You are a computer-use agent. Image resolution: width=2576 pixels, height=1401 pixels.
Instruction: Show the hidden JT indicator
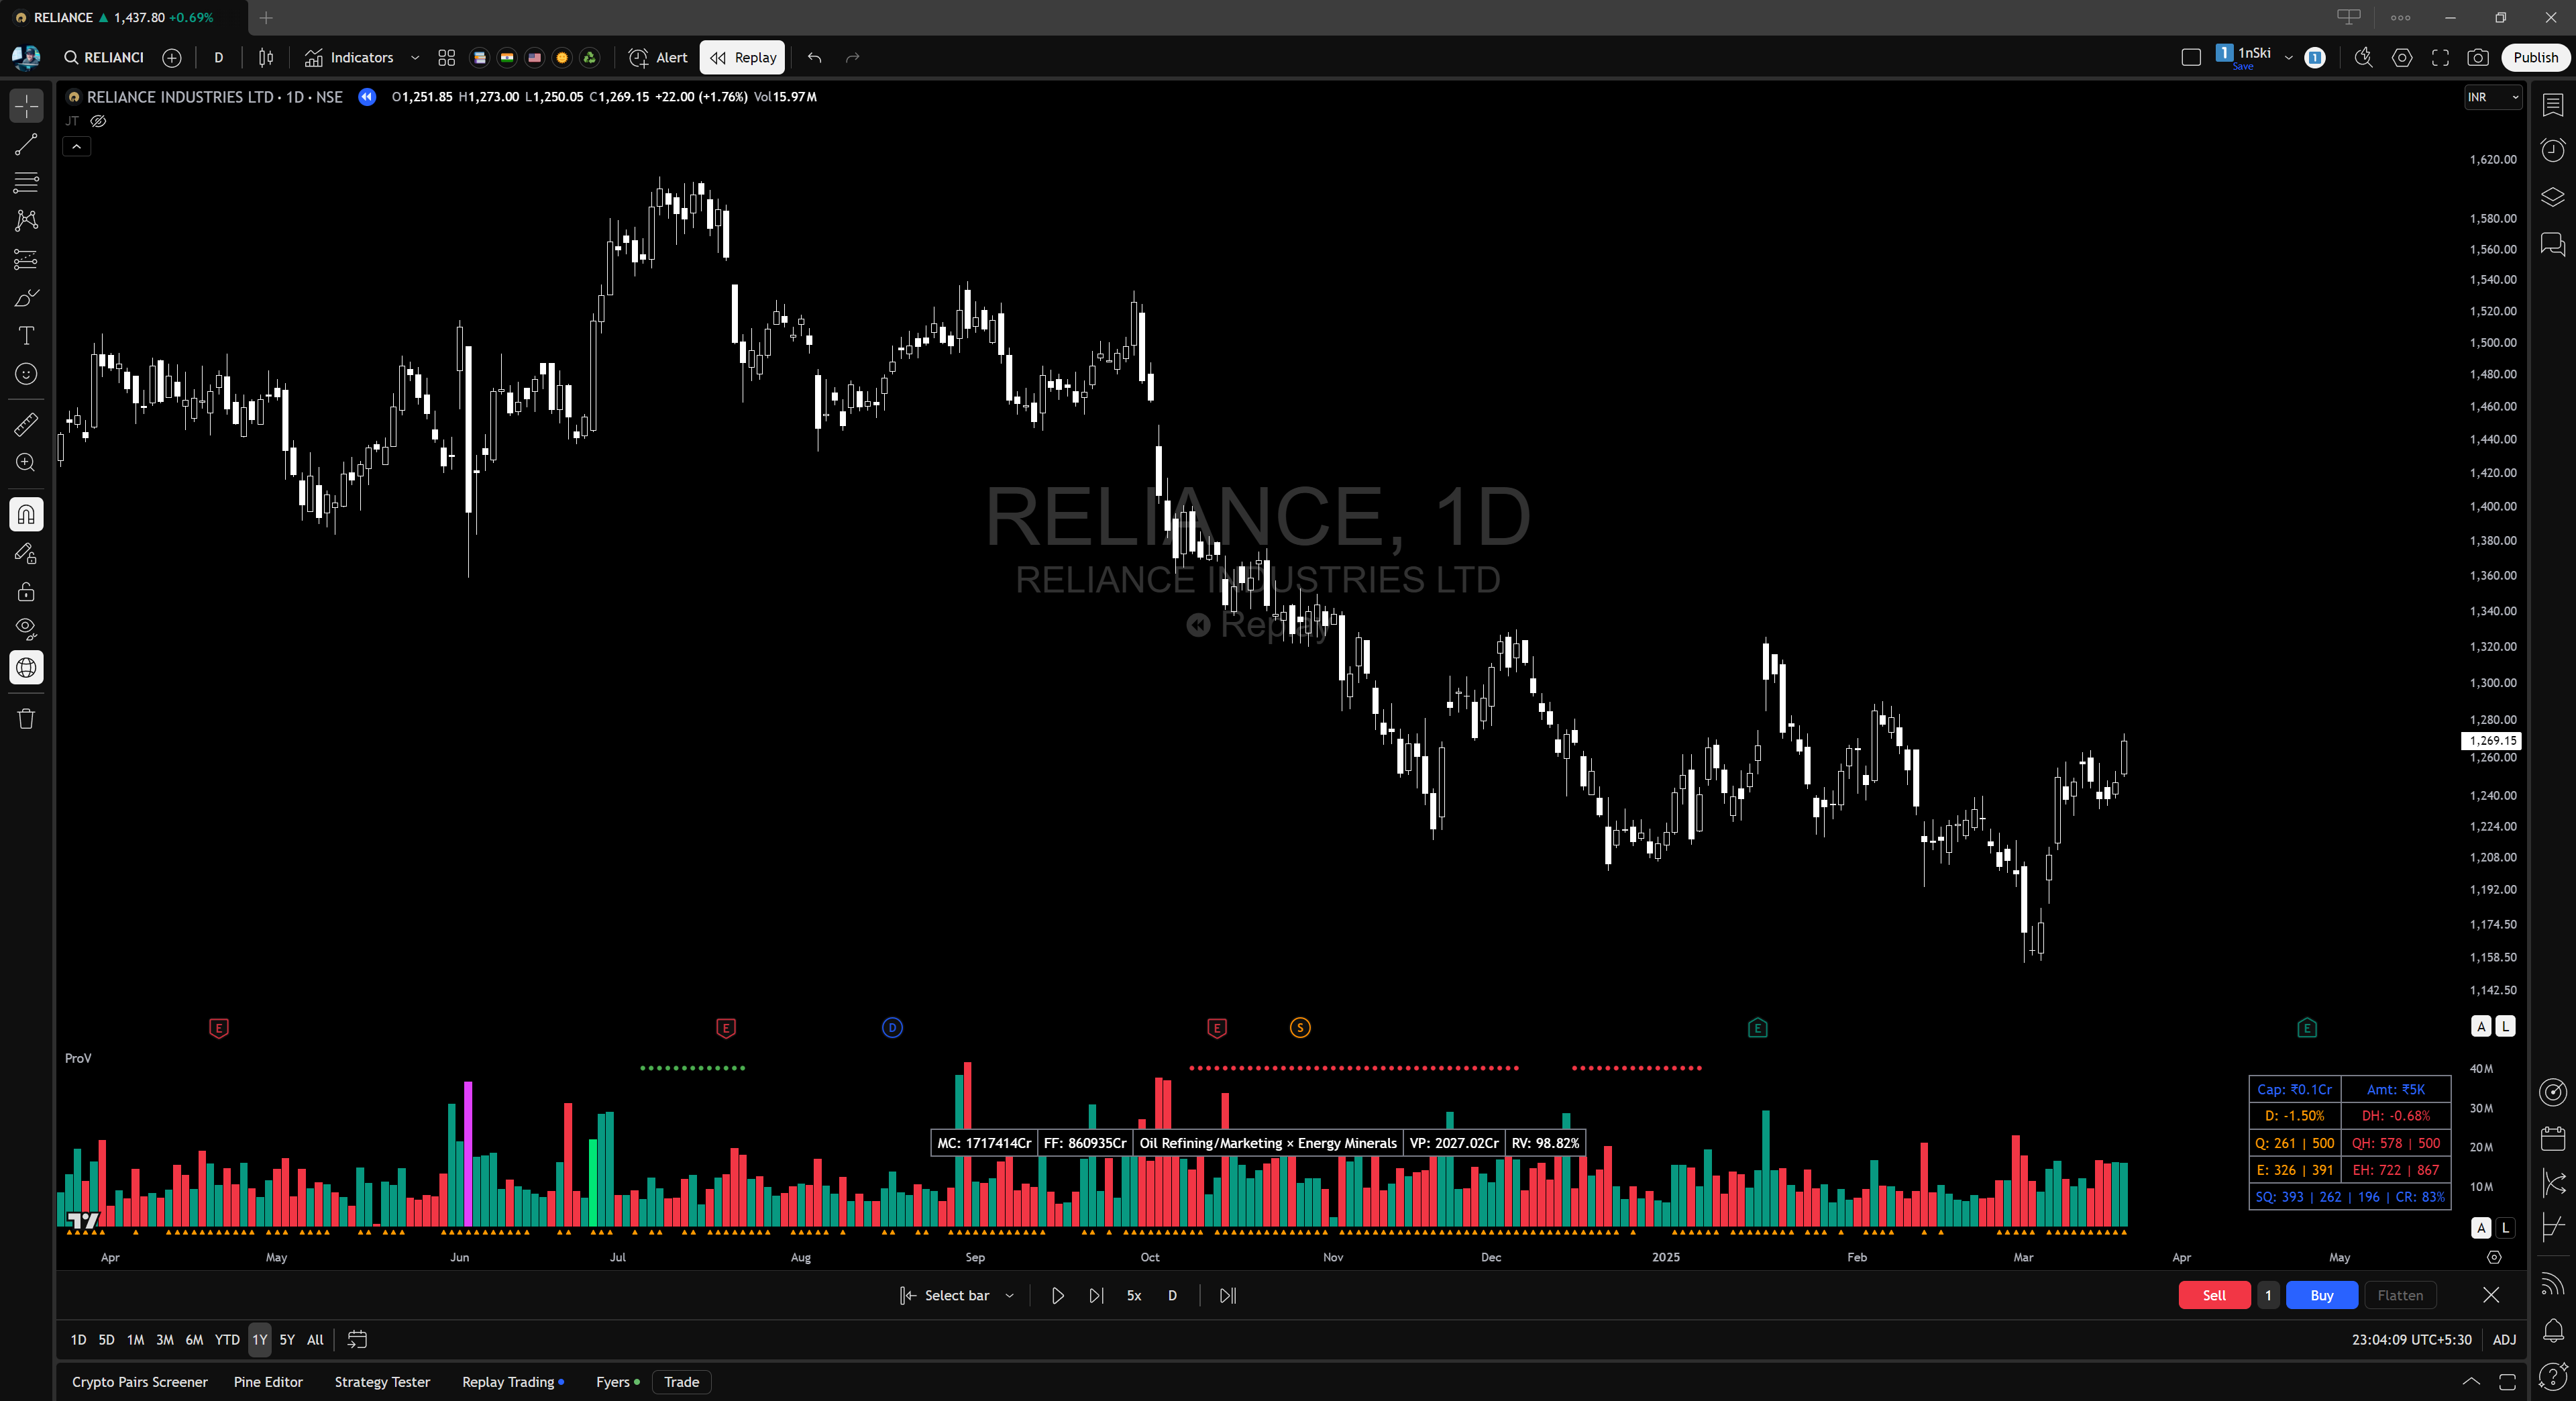tap(98, 121)
